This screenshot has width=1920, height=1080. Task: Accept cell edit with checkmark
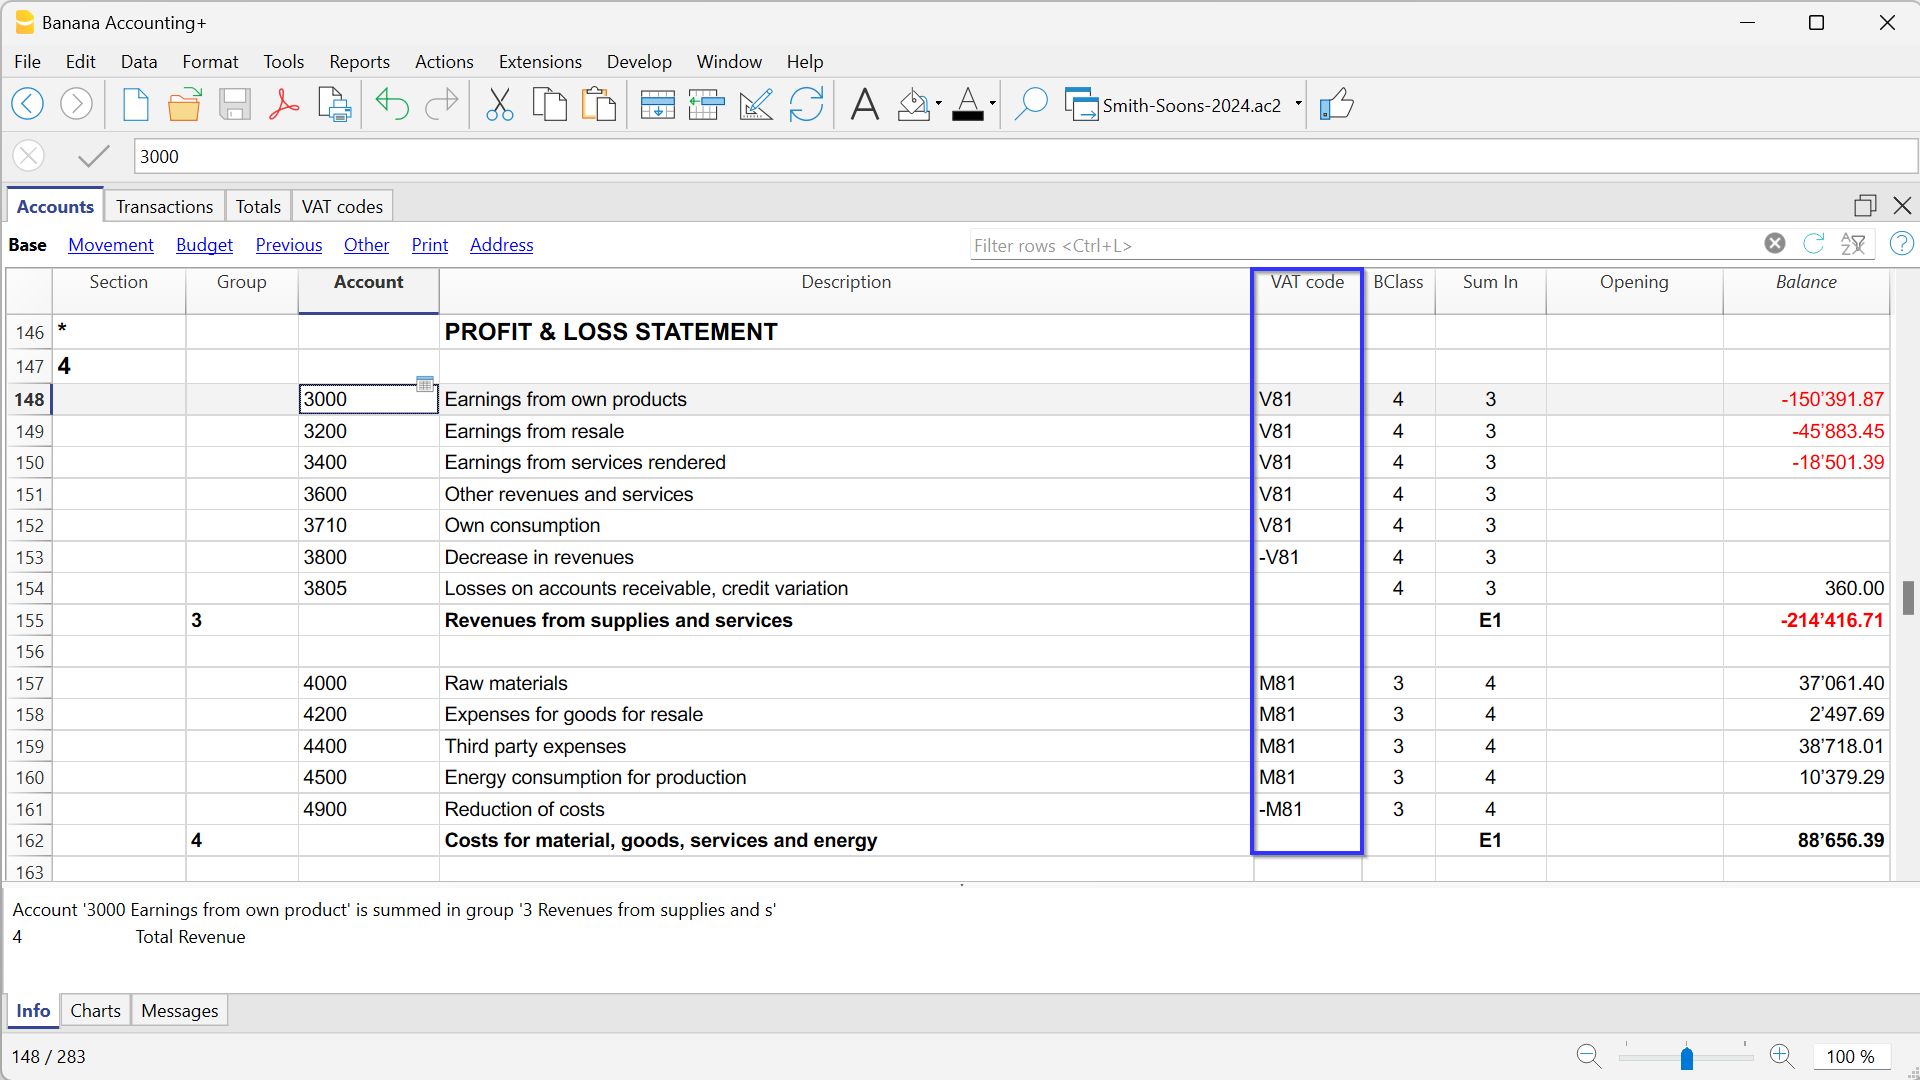[93, 157]
